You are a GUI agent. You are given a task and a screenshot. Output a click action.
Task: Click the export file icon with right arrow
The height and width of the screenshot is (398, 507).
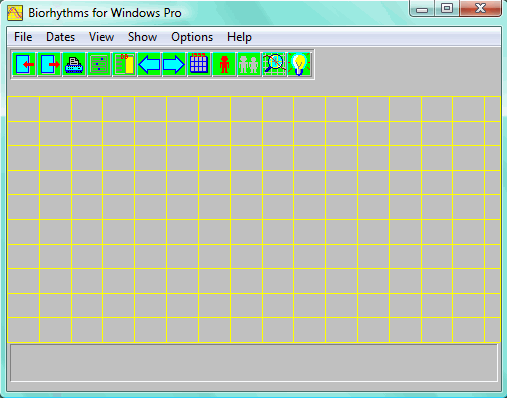coord(49,64)
